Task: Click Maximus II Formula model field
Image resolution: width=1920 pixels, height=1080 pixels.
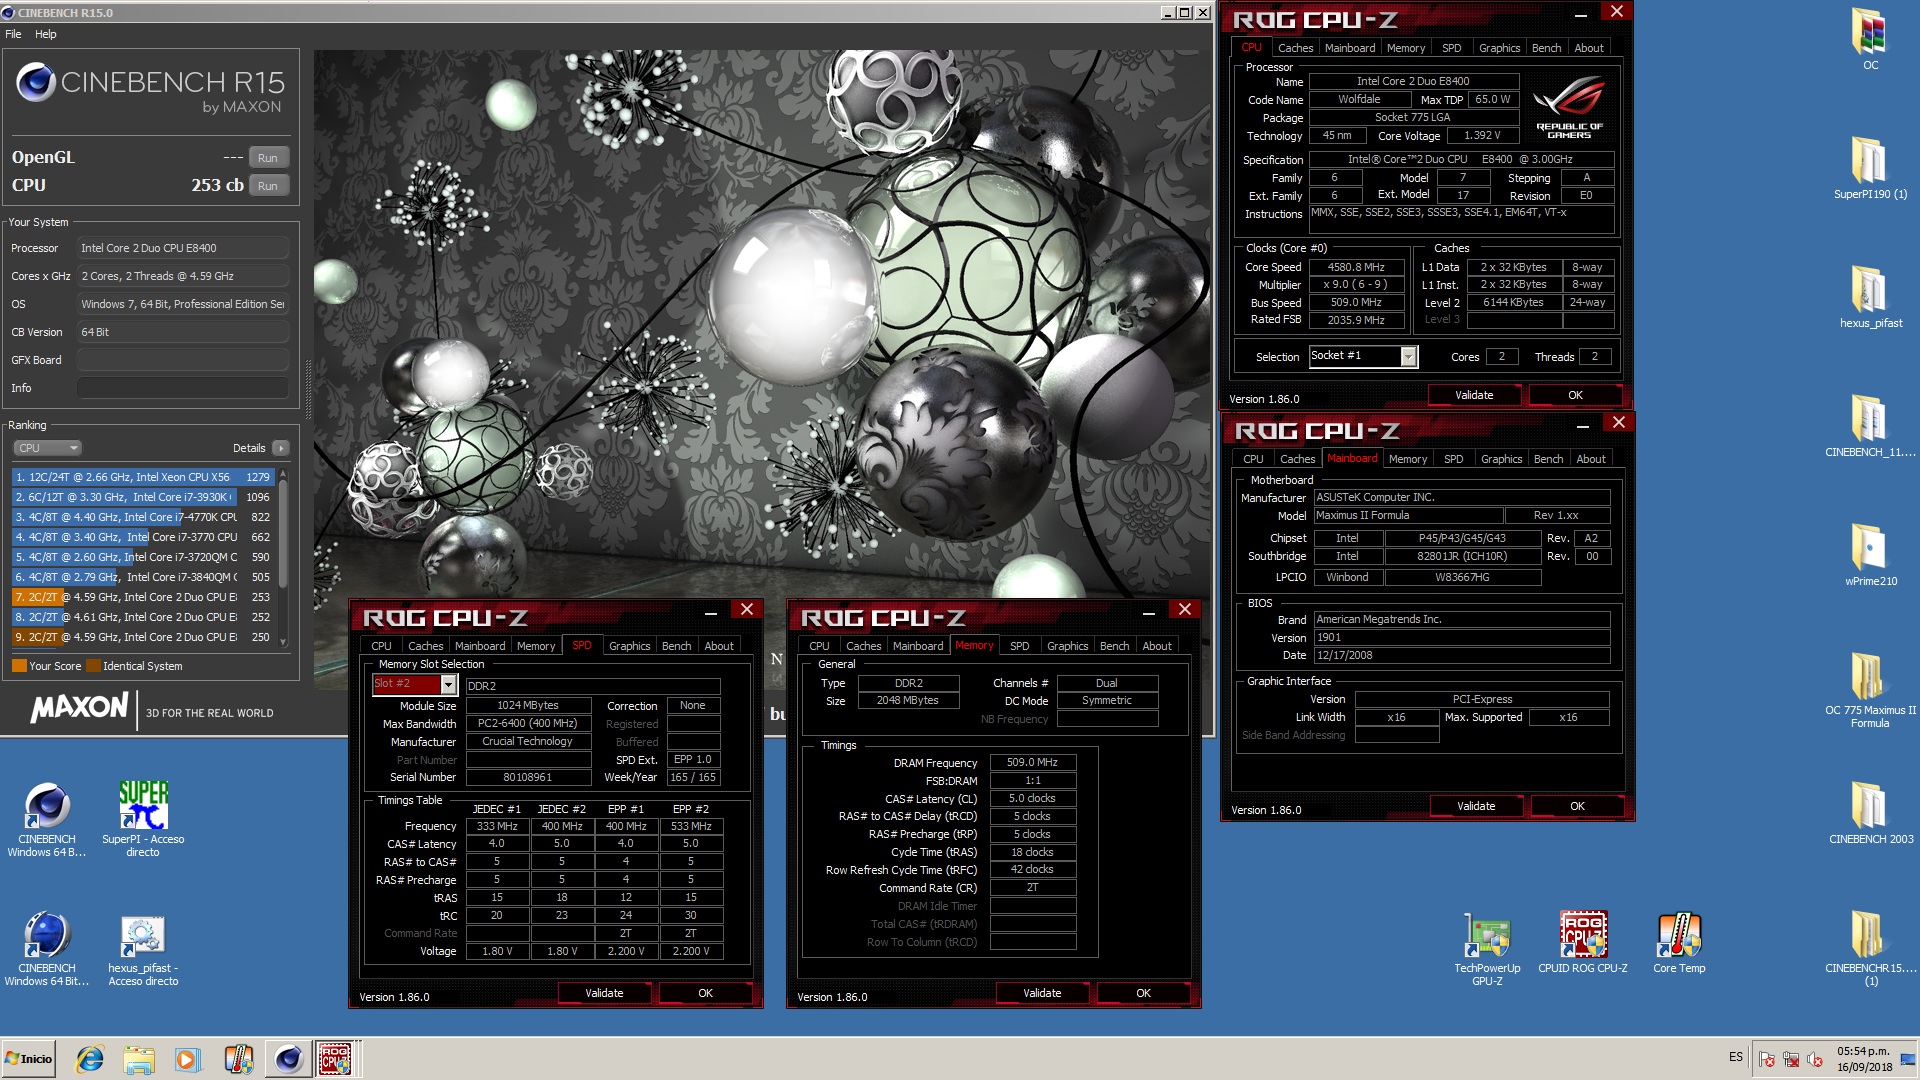Action: point(1408,516)
